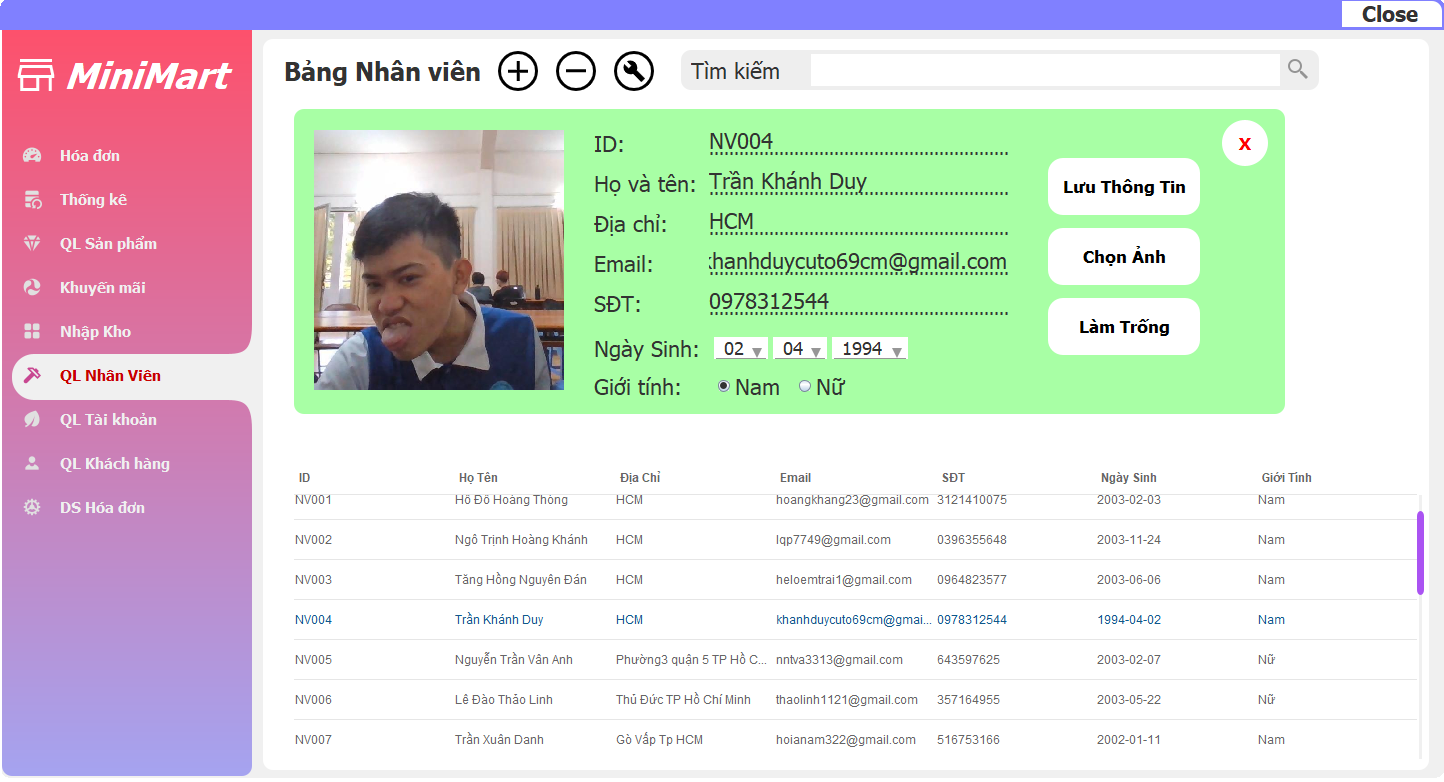The image size is (1444, 782).
Task: Click the purple table scrollbar thumb
Action: pos(1420,553)
